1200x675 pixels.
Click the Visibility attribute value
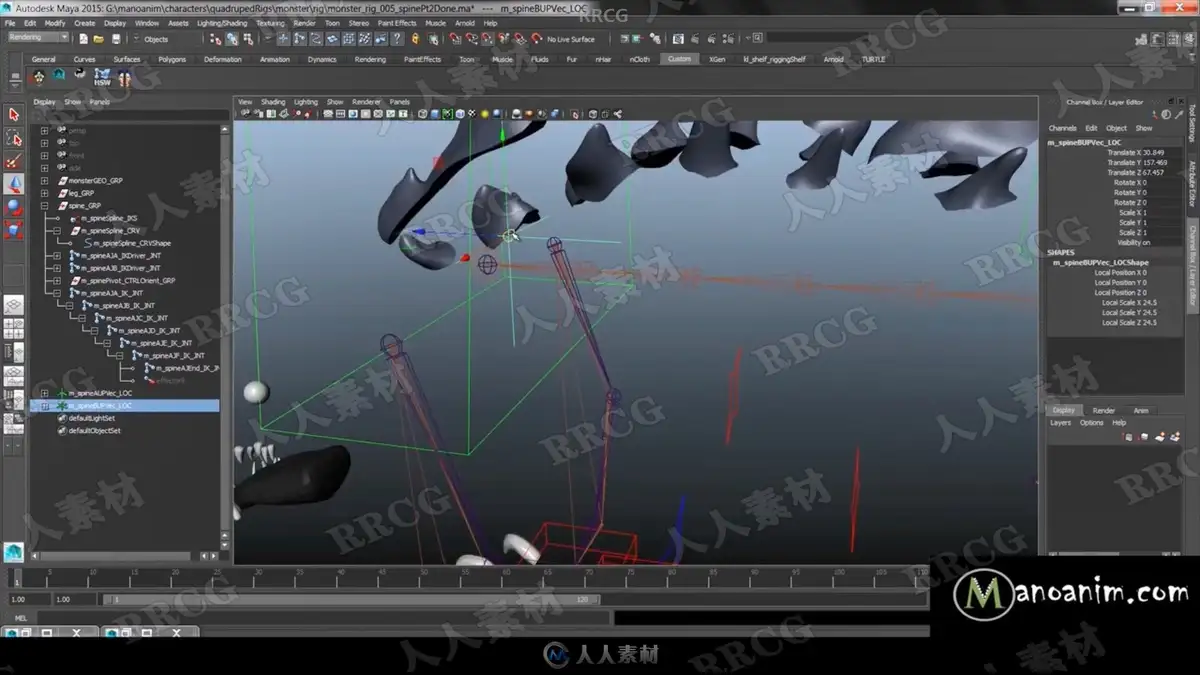(1160, 242)
